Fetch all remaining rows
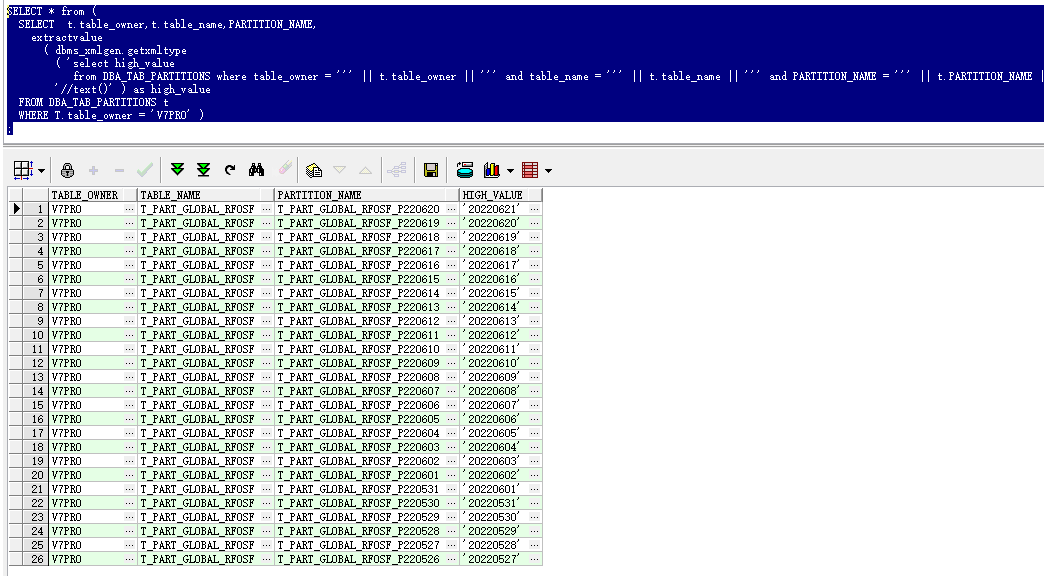Image resolution: width=1044 pixels, height=576 pixels. [203, 169]
